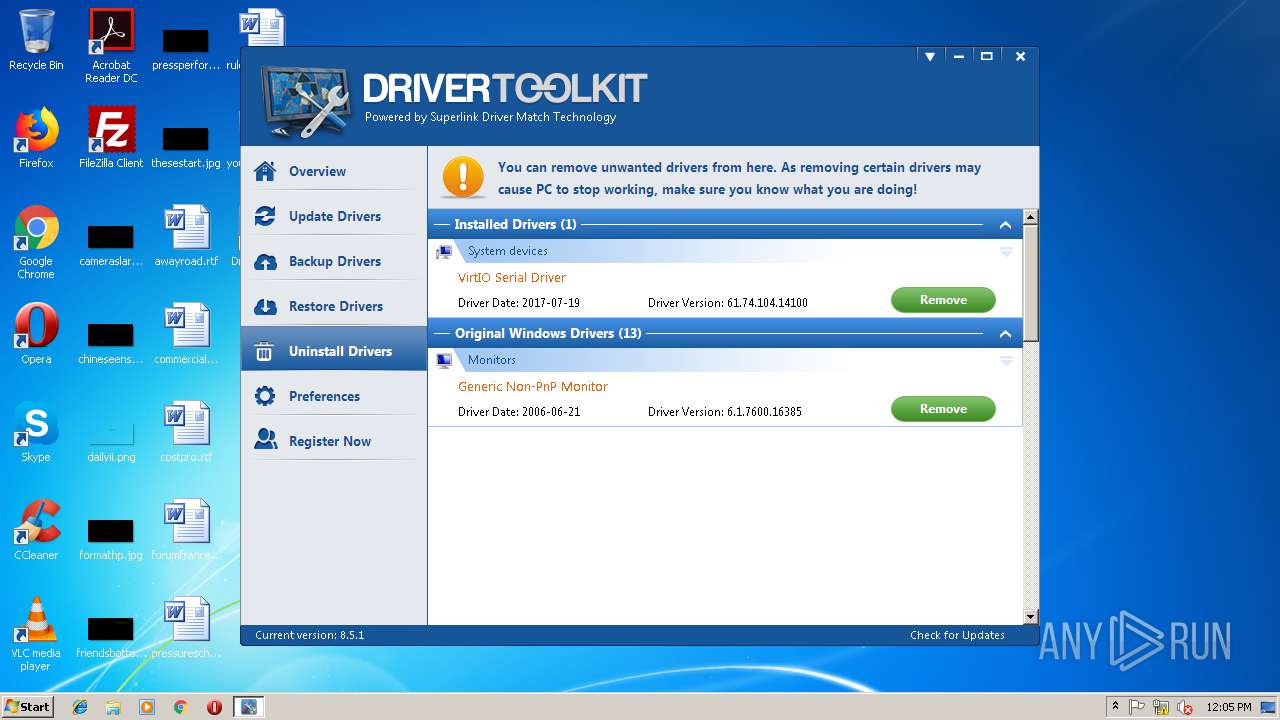Click the orange warning exclamation icon
The width and height of the screenshot is (1280, 720).
click(x=463, y=177)
